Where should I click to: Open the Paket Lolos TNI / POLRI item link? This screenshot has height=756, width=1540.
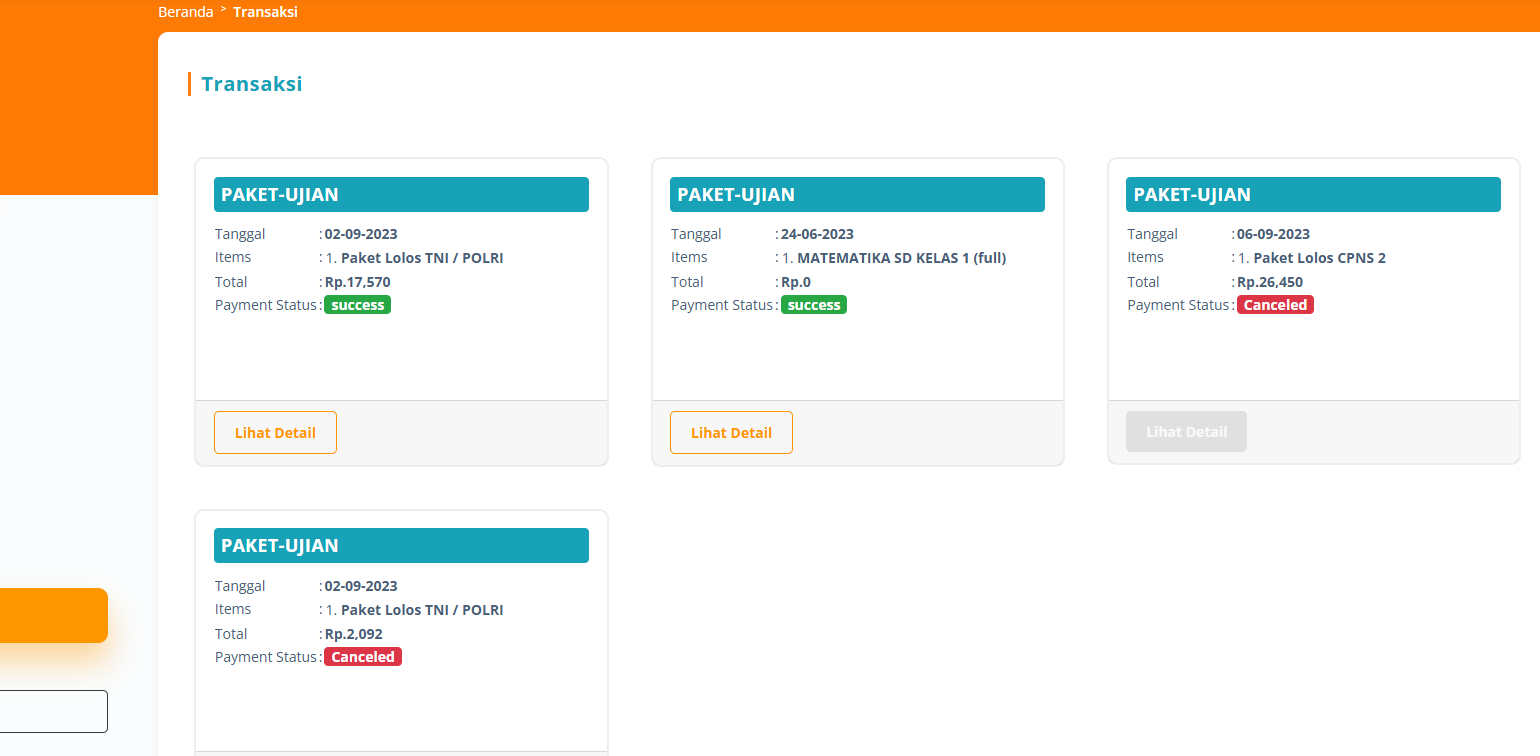422,257
